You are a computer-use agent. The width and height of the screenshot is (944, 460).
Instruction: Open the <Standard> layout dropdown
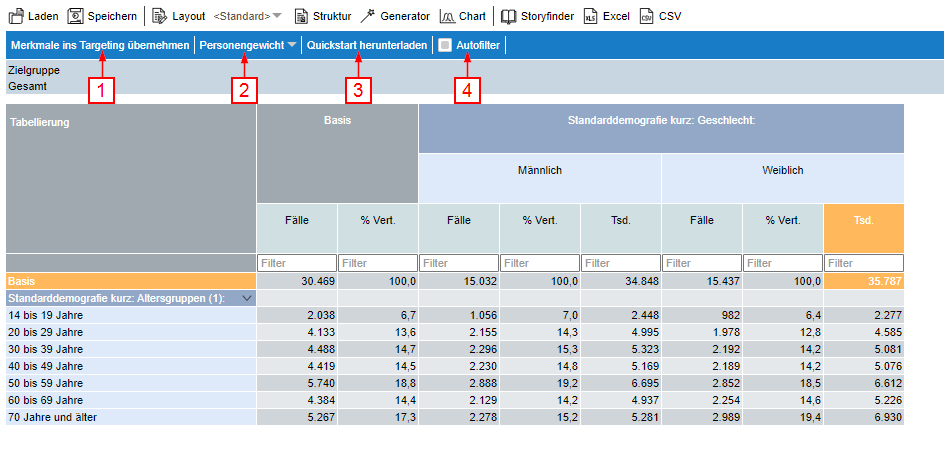247,16
